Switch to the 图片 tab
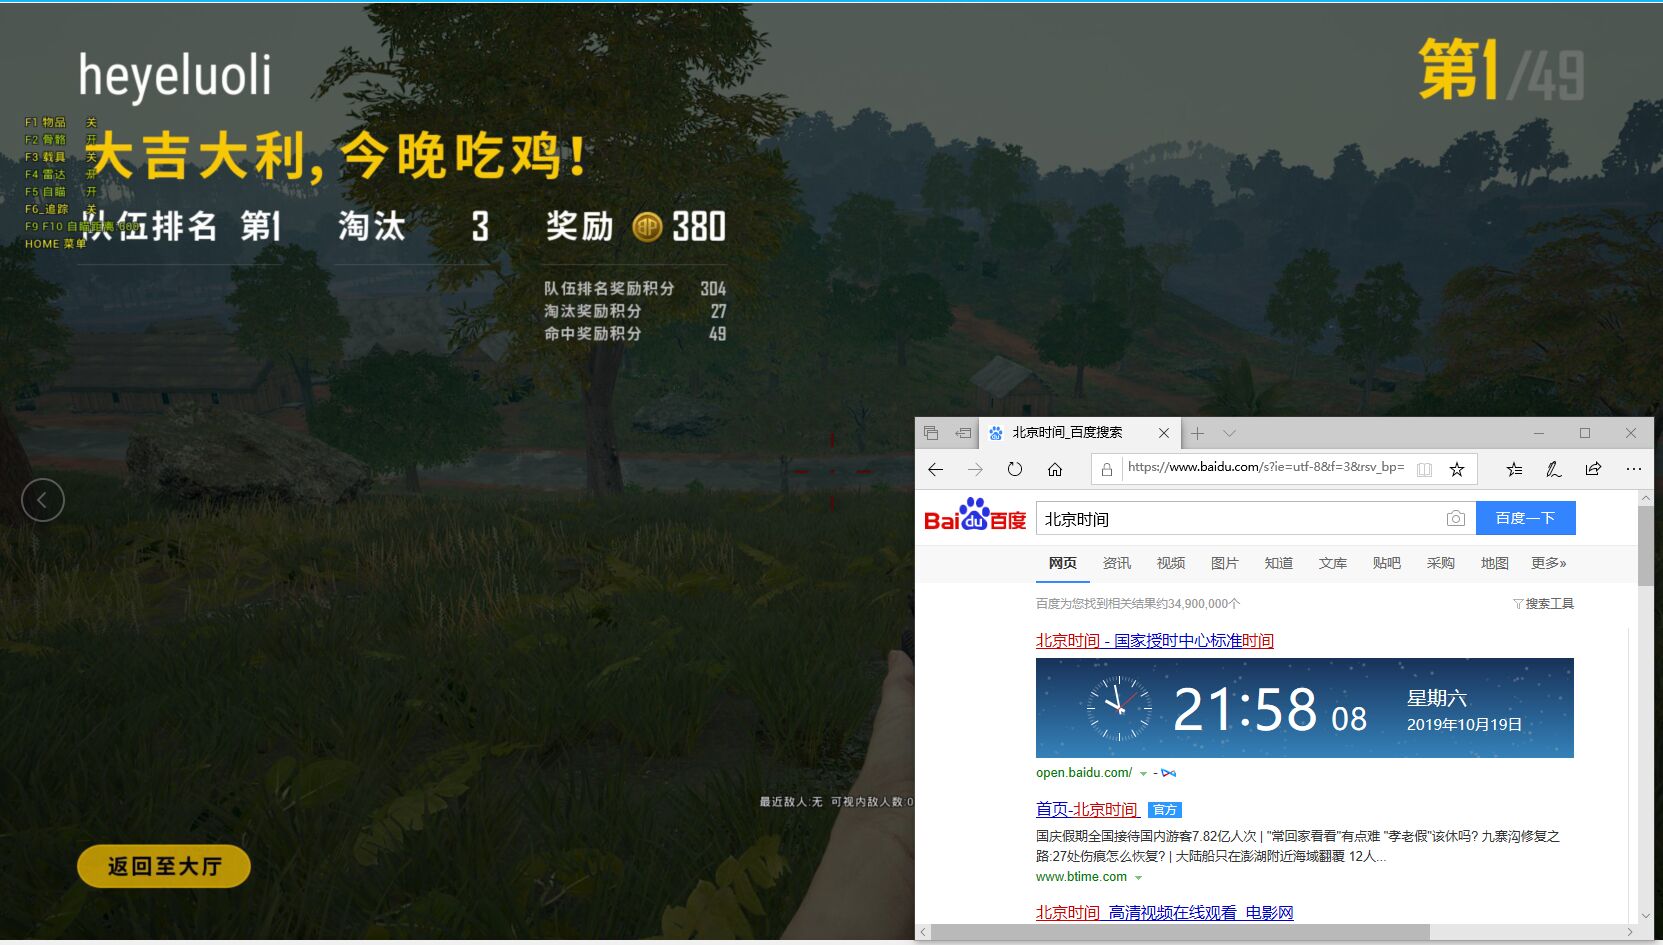 (1224, 563)
